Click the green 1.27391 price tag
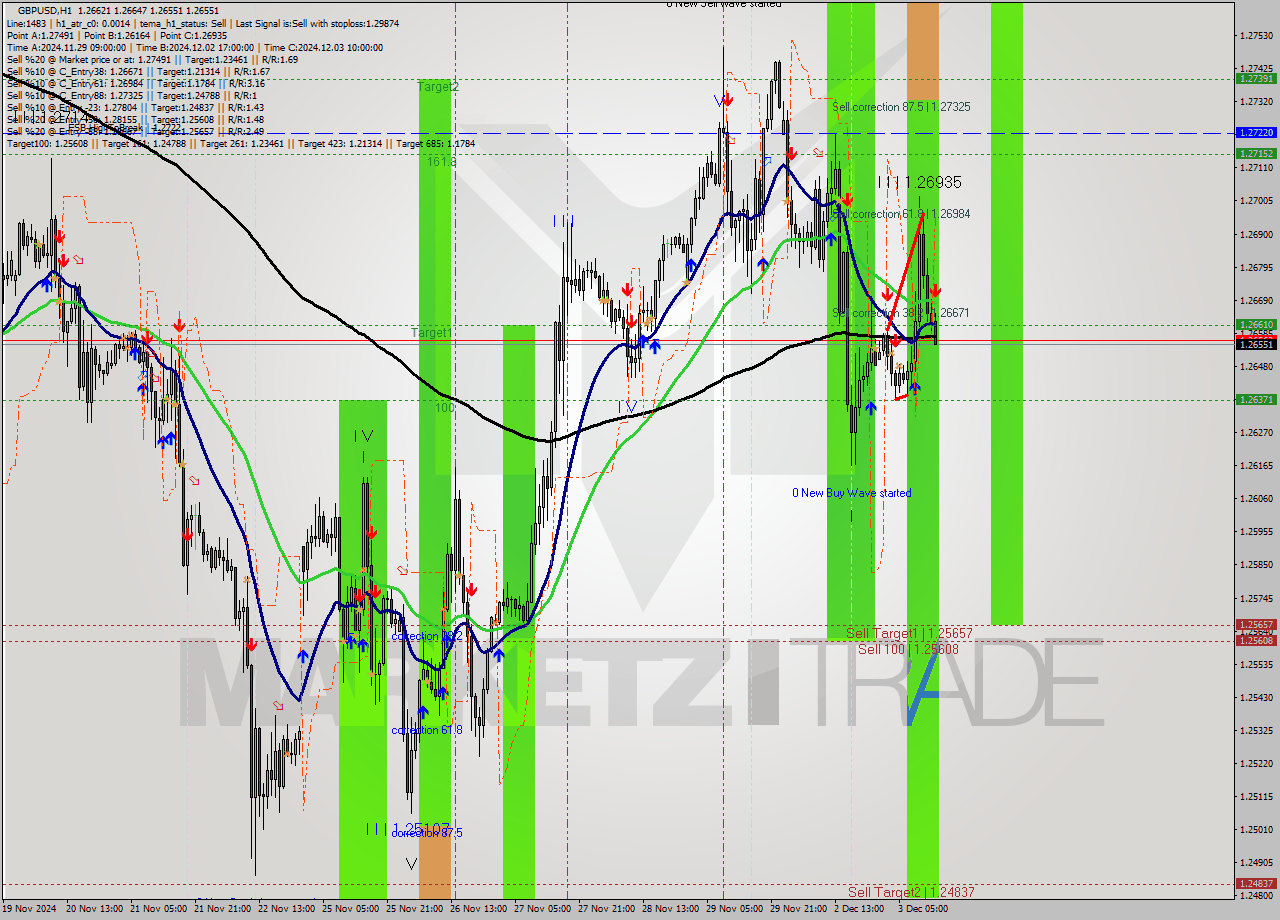This screenshot has width=1280, height=920. click(x=1256, y=78)
